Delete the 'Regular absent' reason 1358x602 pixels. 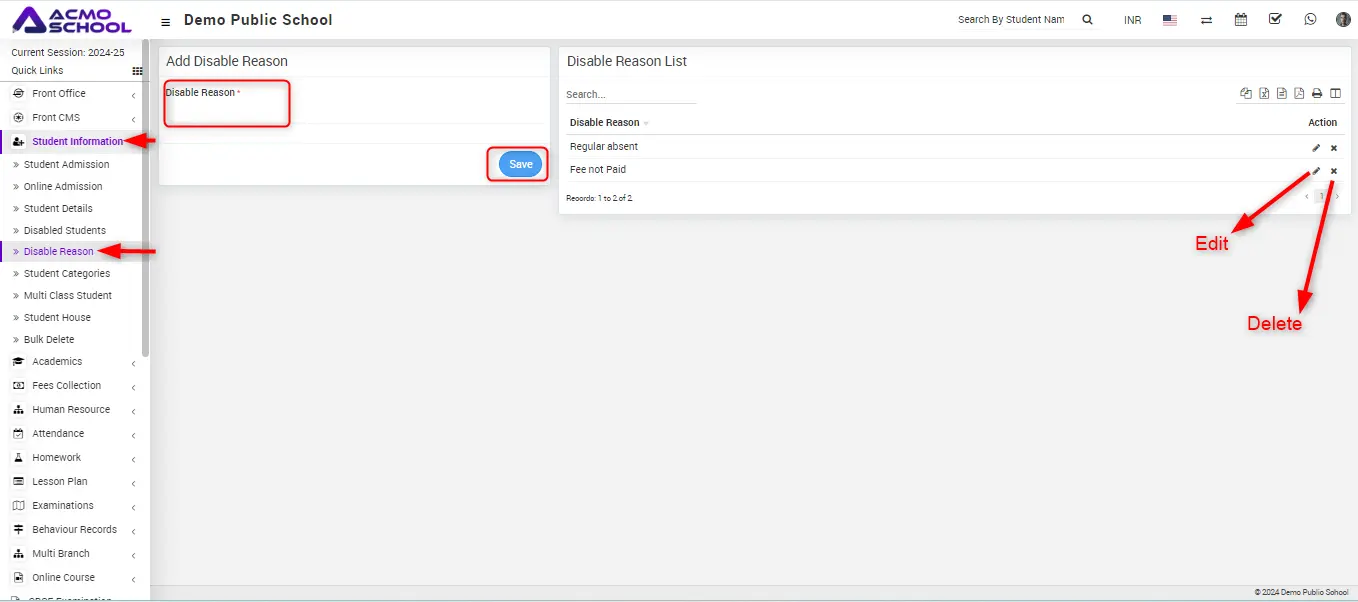pos(1334,148)
